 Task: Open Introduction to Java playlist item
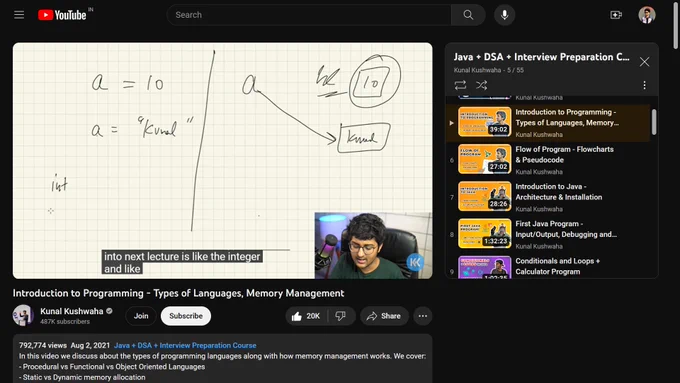[548, 196]
